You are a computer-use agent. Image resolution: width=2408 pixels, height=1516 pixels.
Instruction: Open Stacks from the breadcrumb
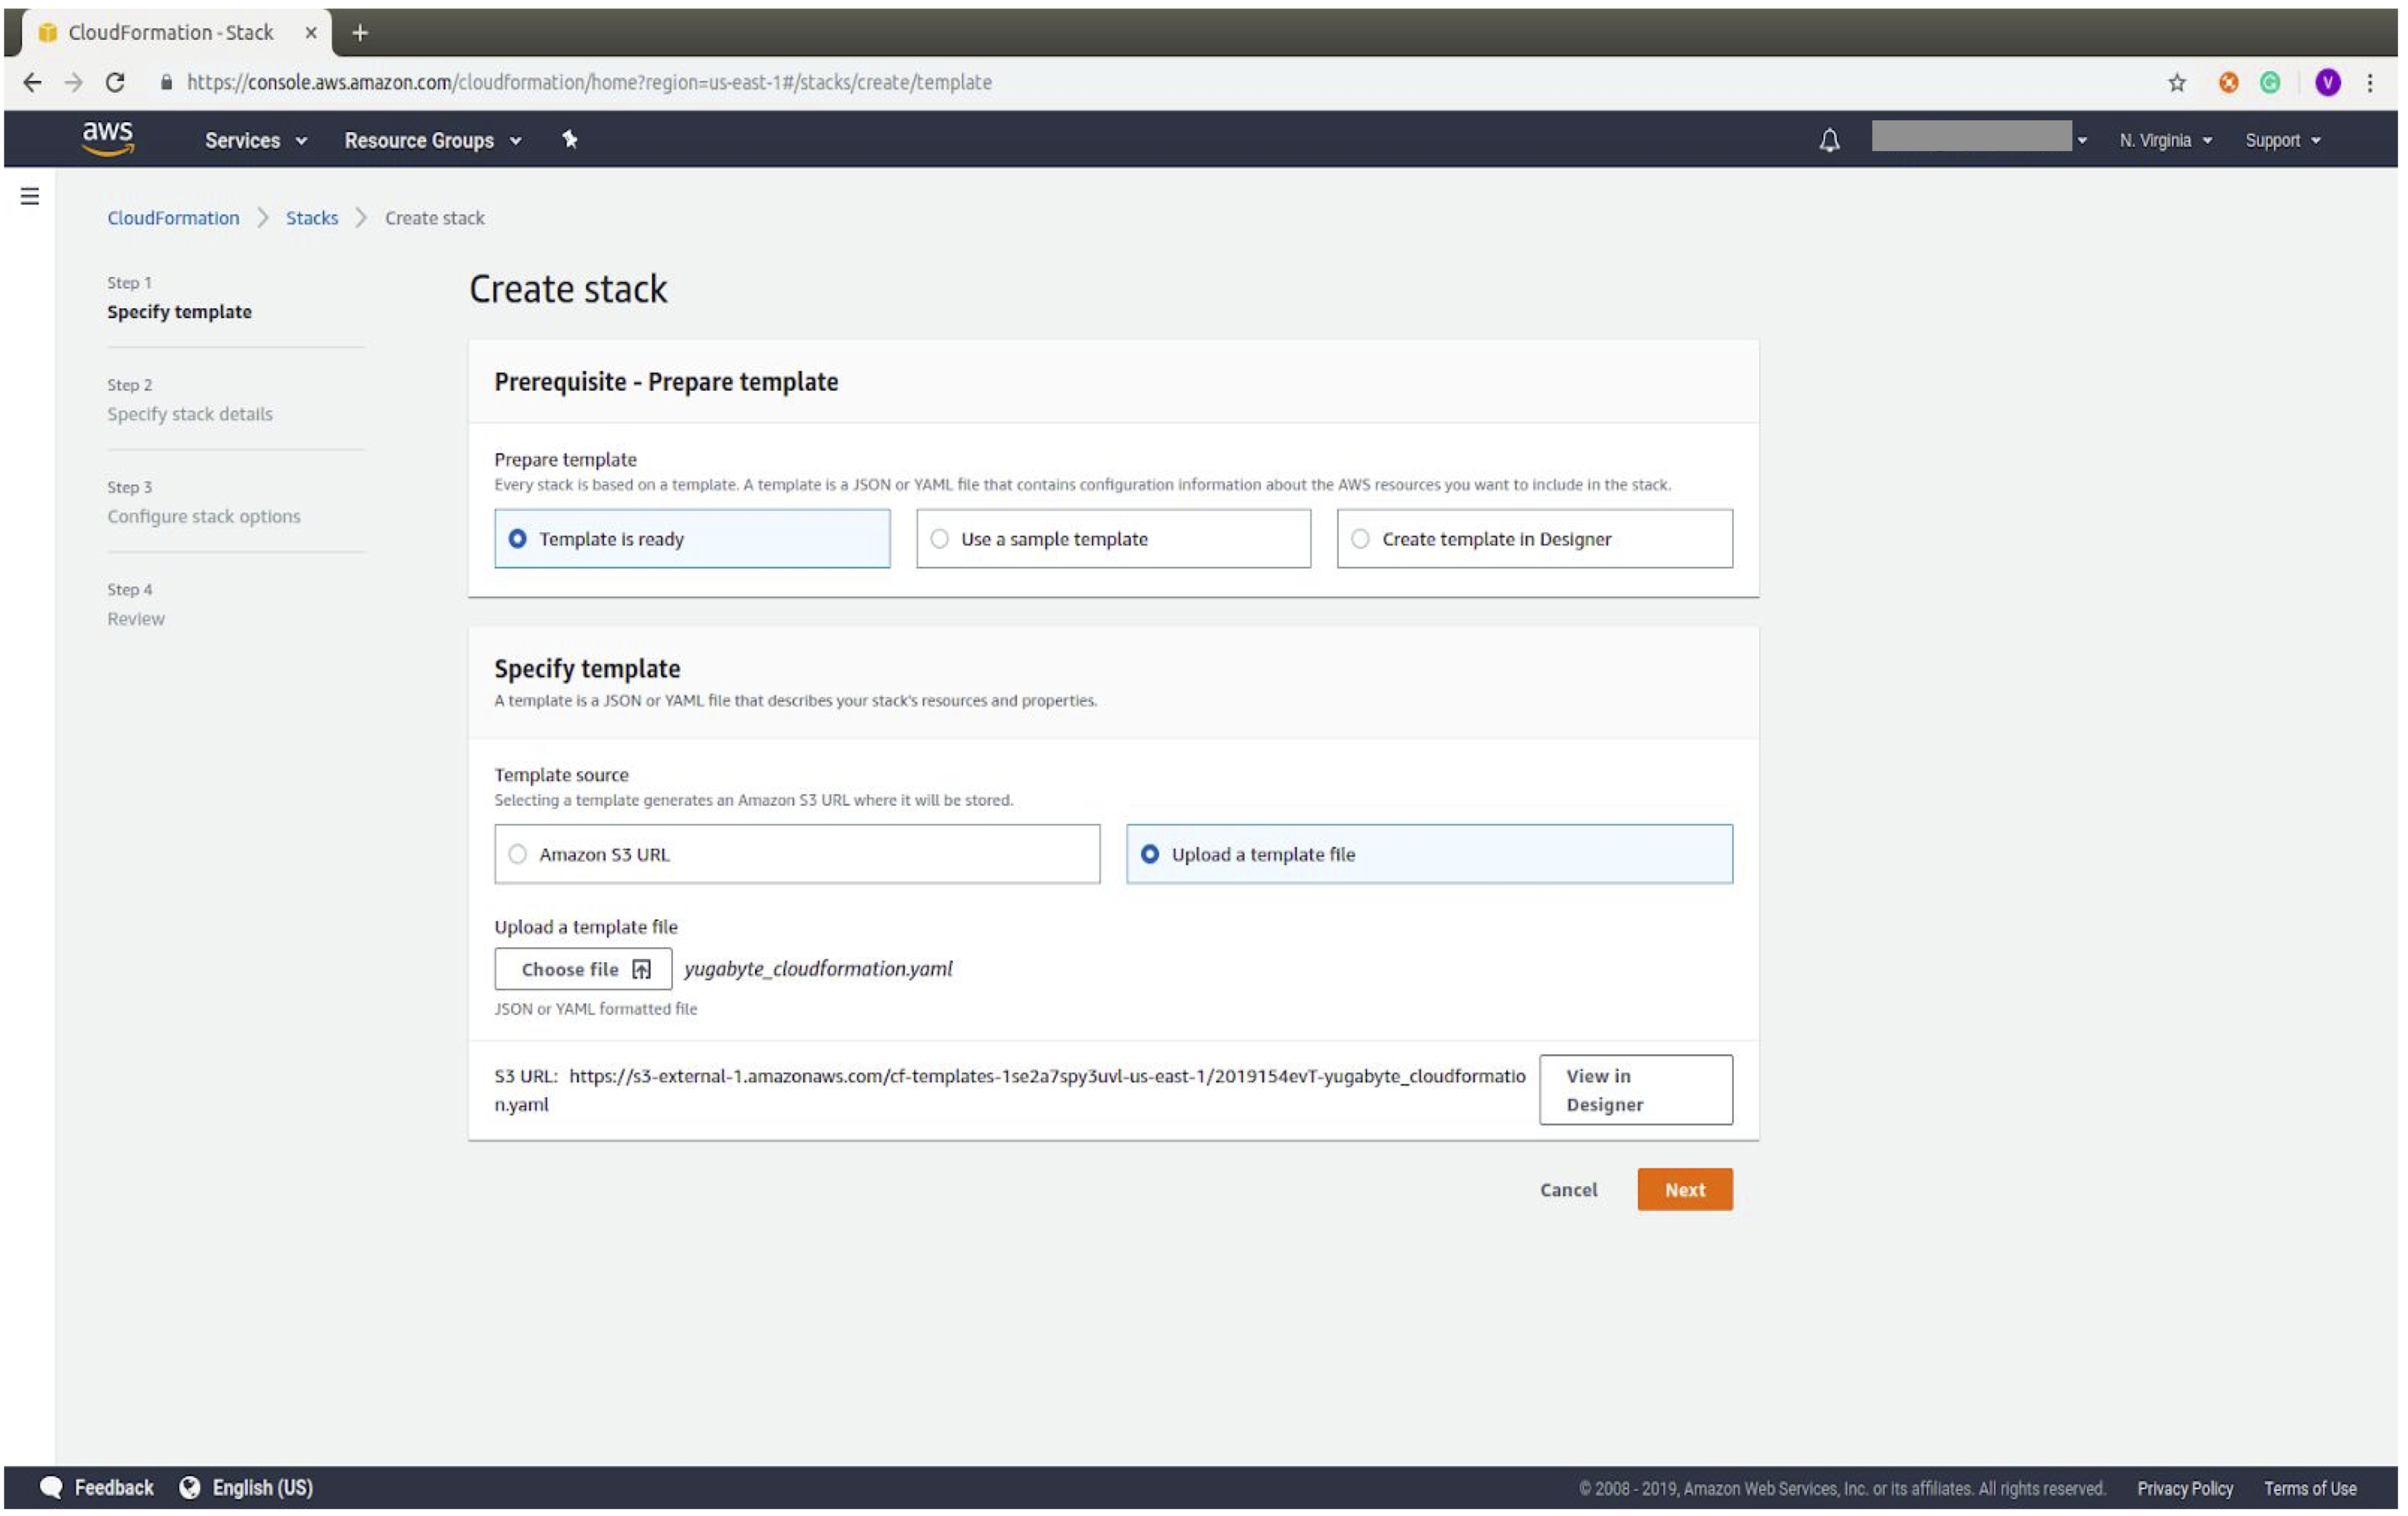312,217
